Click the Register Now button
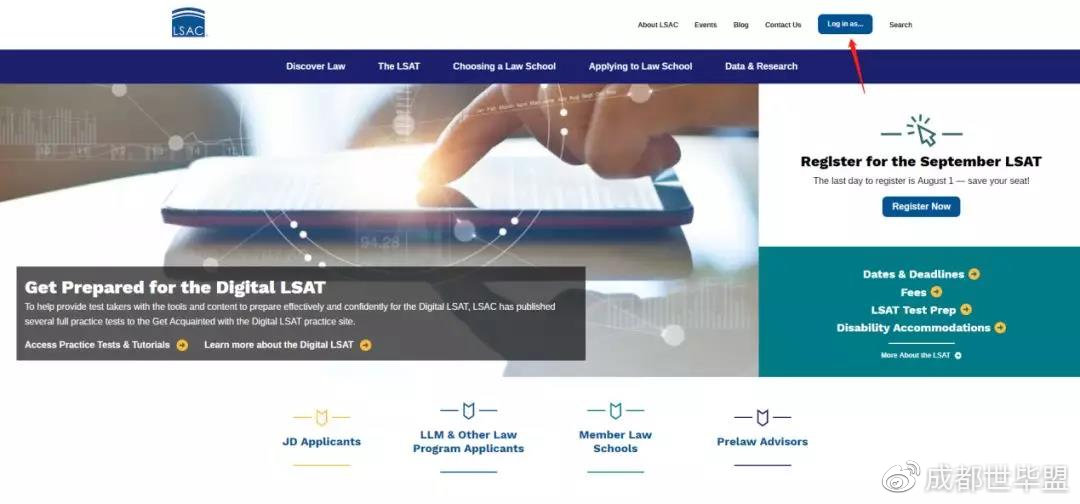The height and width of the screenshot is (504, 1080). click(921, 207)
